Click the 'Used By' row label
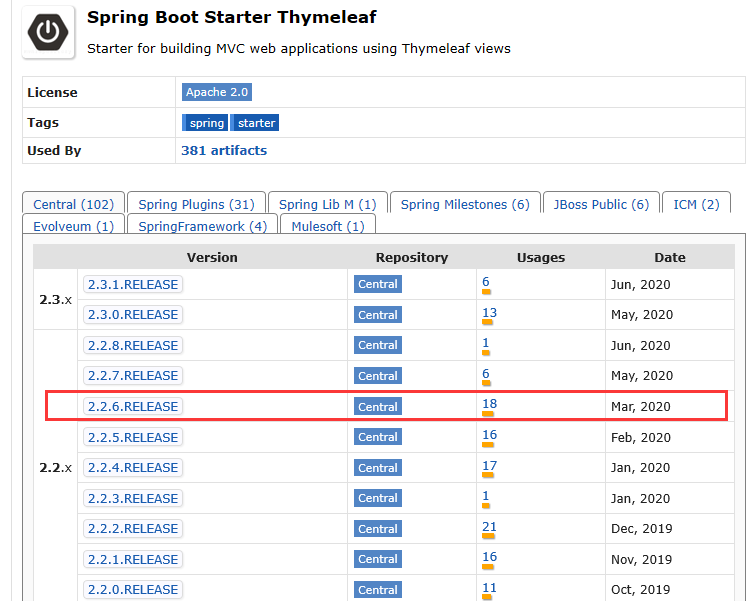 click(x=54, y=150)
